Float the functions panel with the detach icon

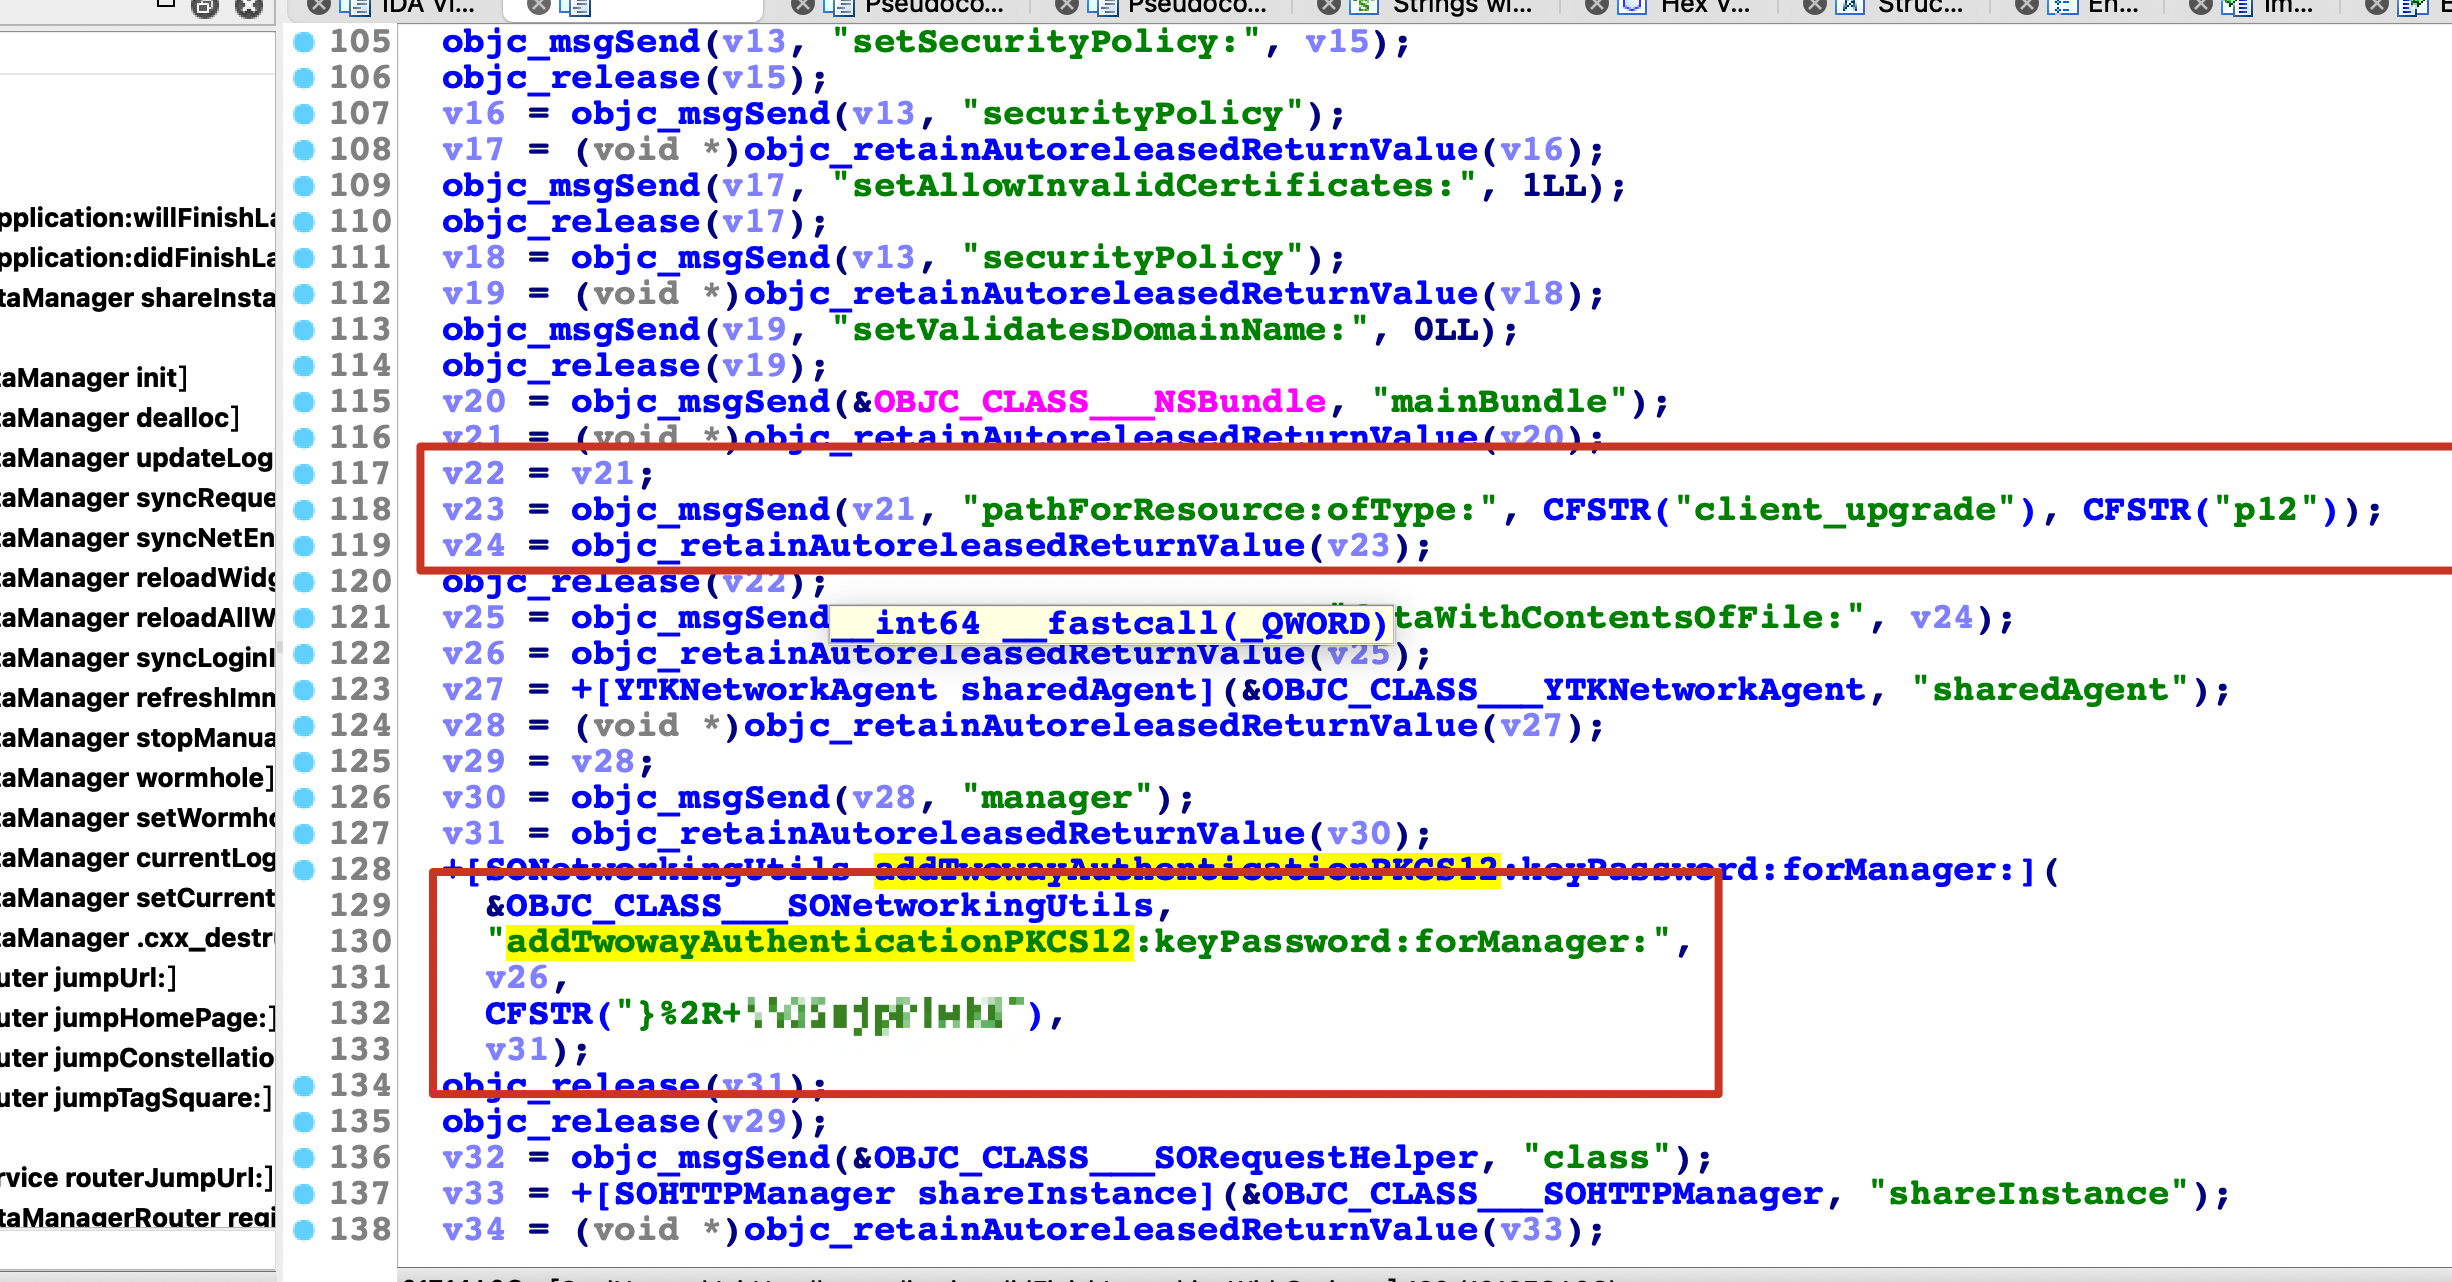click(205, 8)
